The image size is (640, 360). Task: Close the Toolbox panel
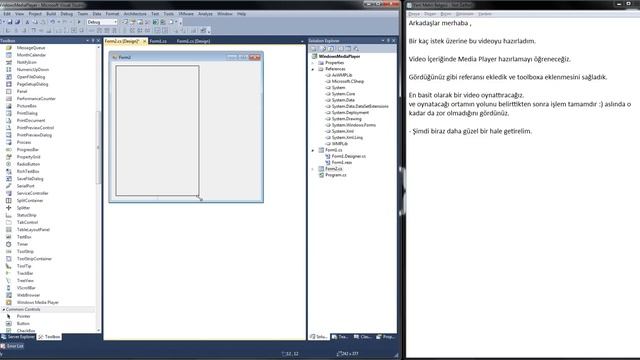(x=98, y=41)
